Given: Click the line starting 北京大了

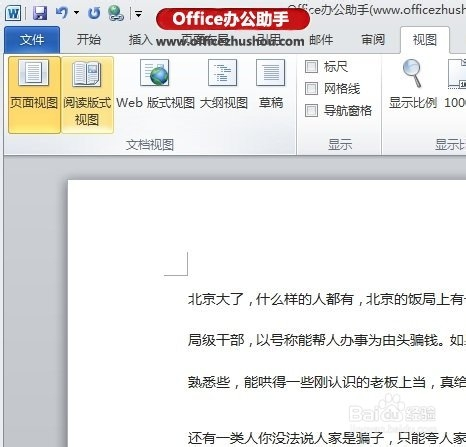Looking at the screenshot, I should (327, 299).
